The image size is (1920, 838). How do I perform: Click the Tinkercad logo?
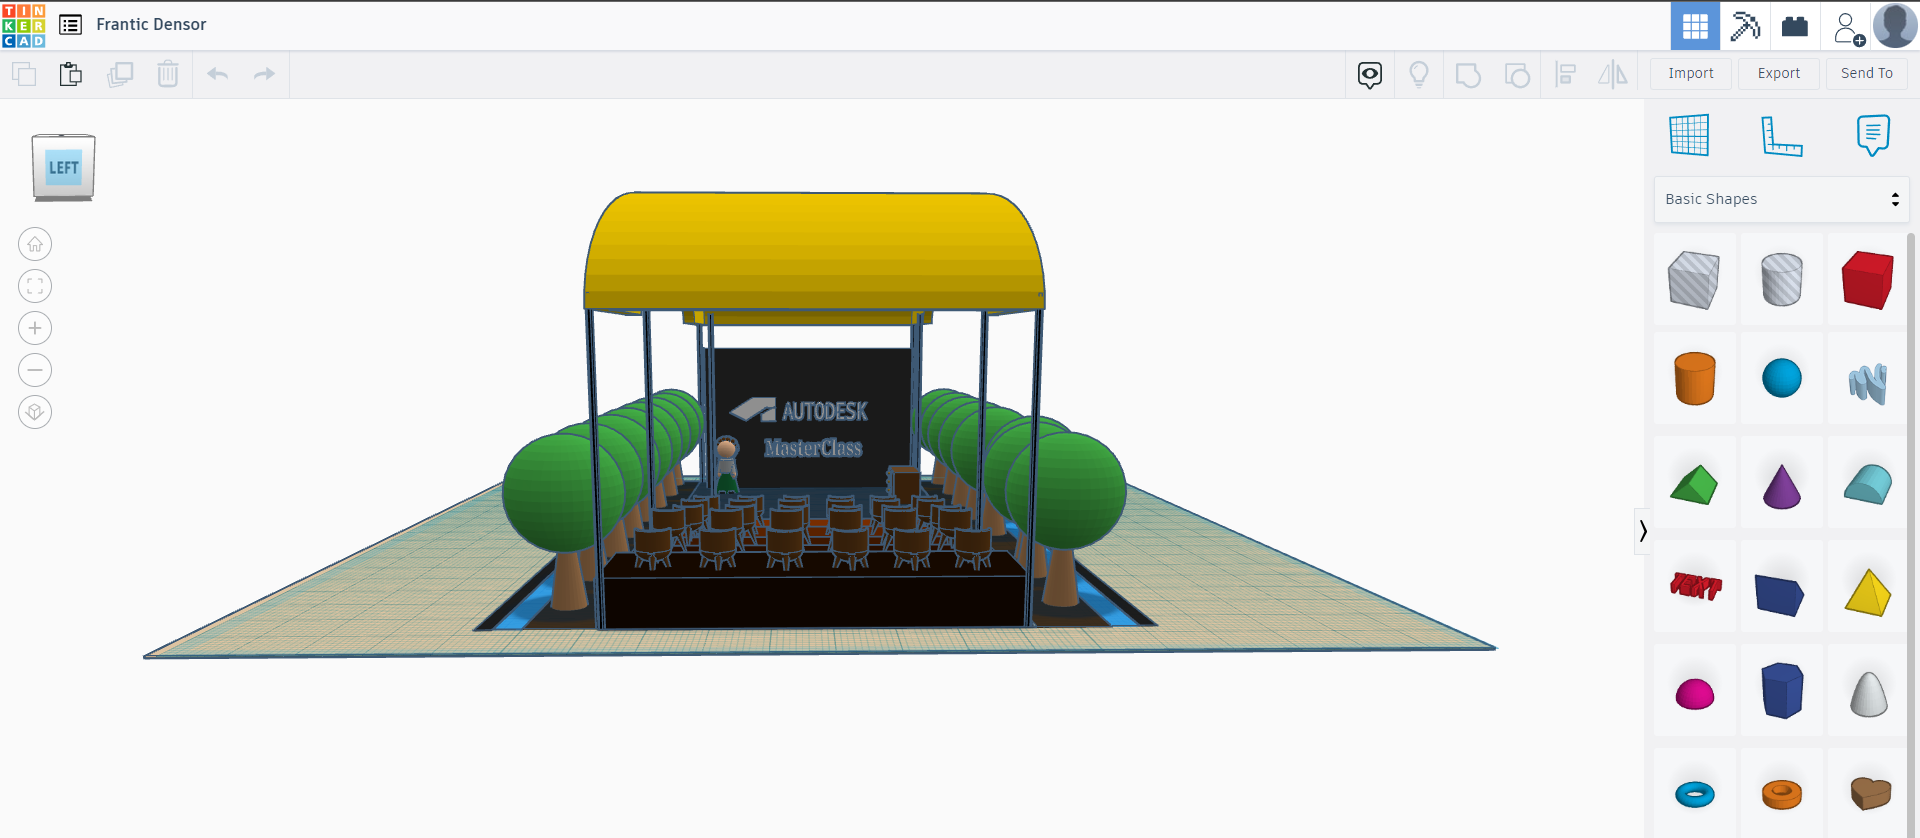point(23,25)
